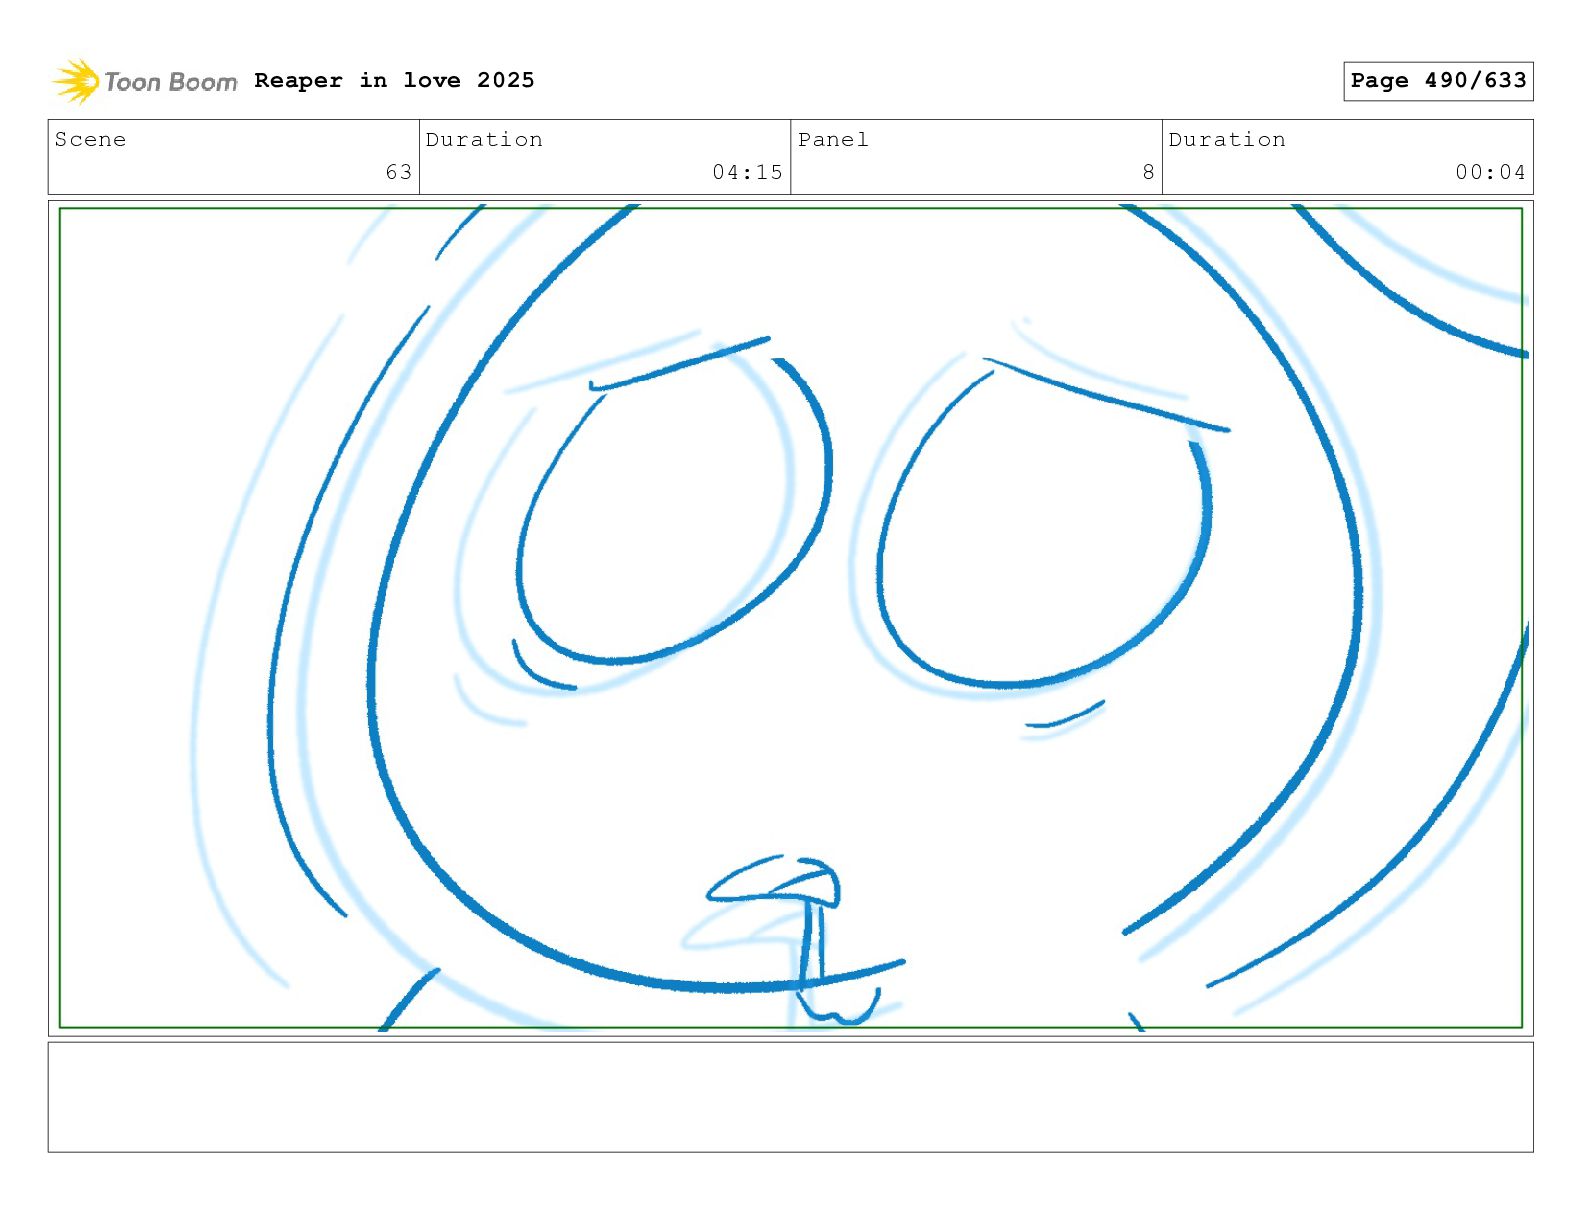Select panel number '8'
The image size is (1584, 1224).
coord(1149,172)
